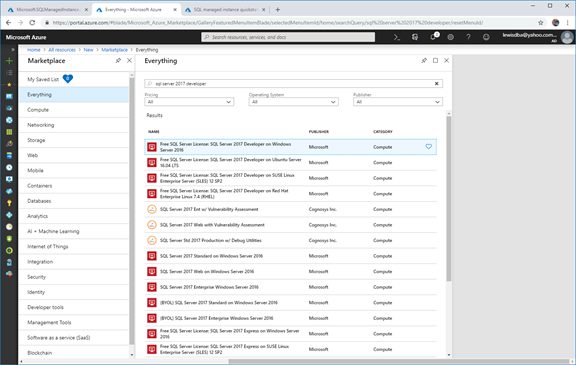
Task: Select Developer tools category
Action: coord(73,307)
